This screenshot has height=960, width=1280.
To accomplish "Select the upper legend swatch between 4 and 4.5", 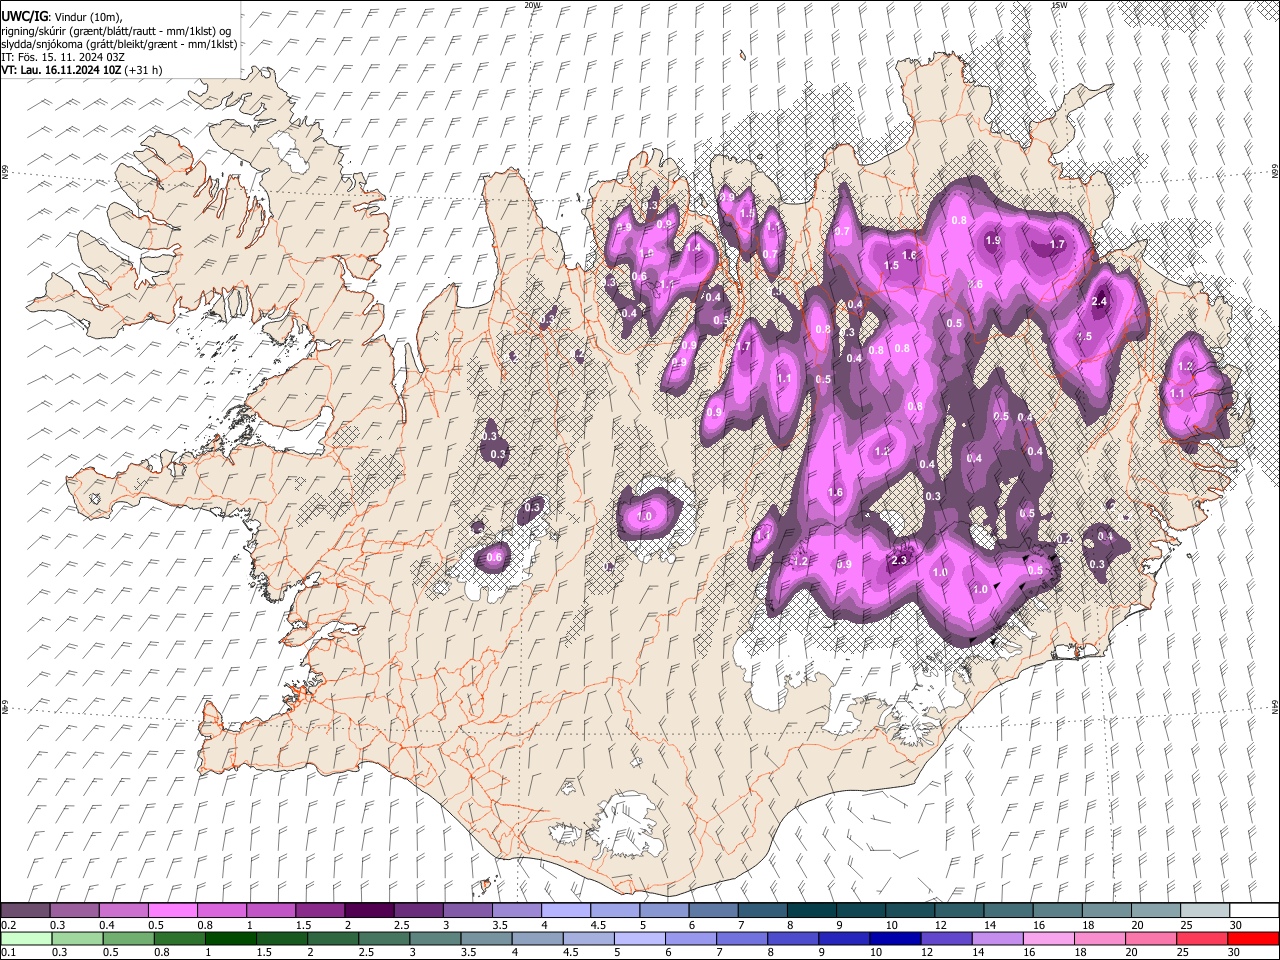I will click(565, 910).
